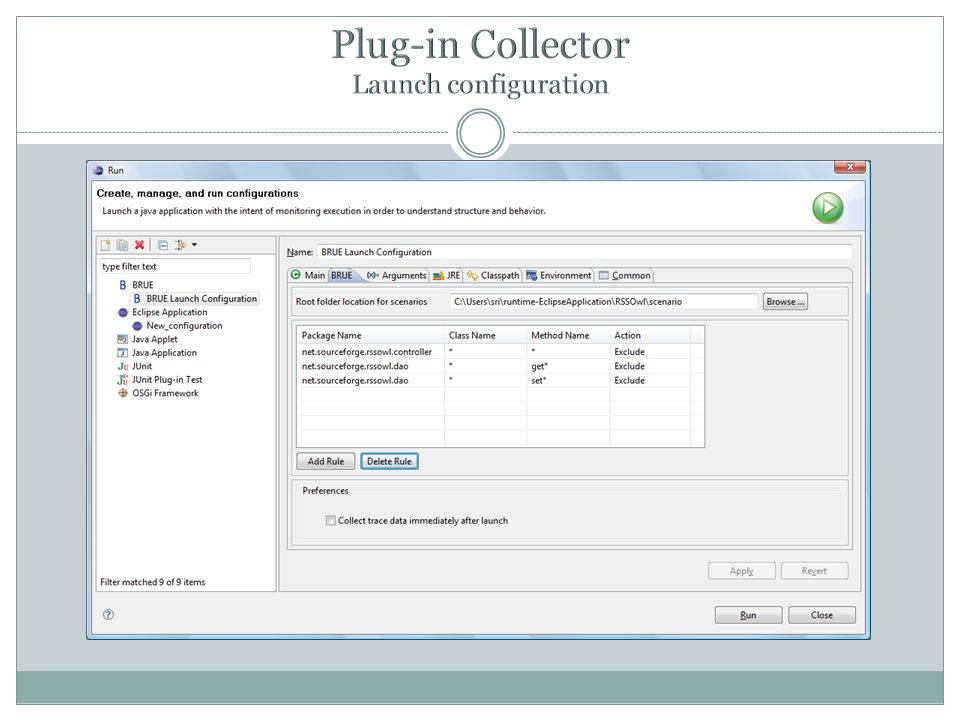This screenshot has width=960, height=720.
Task: Switch to the Common tab
Action: click(625, 276)
